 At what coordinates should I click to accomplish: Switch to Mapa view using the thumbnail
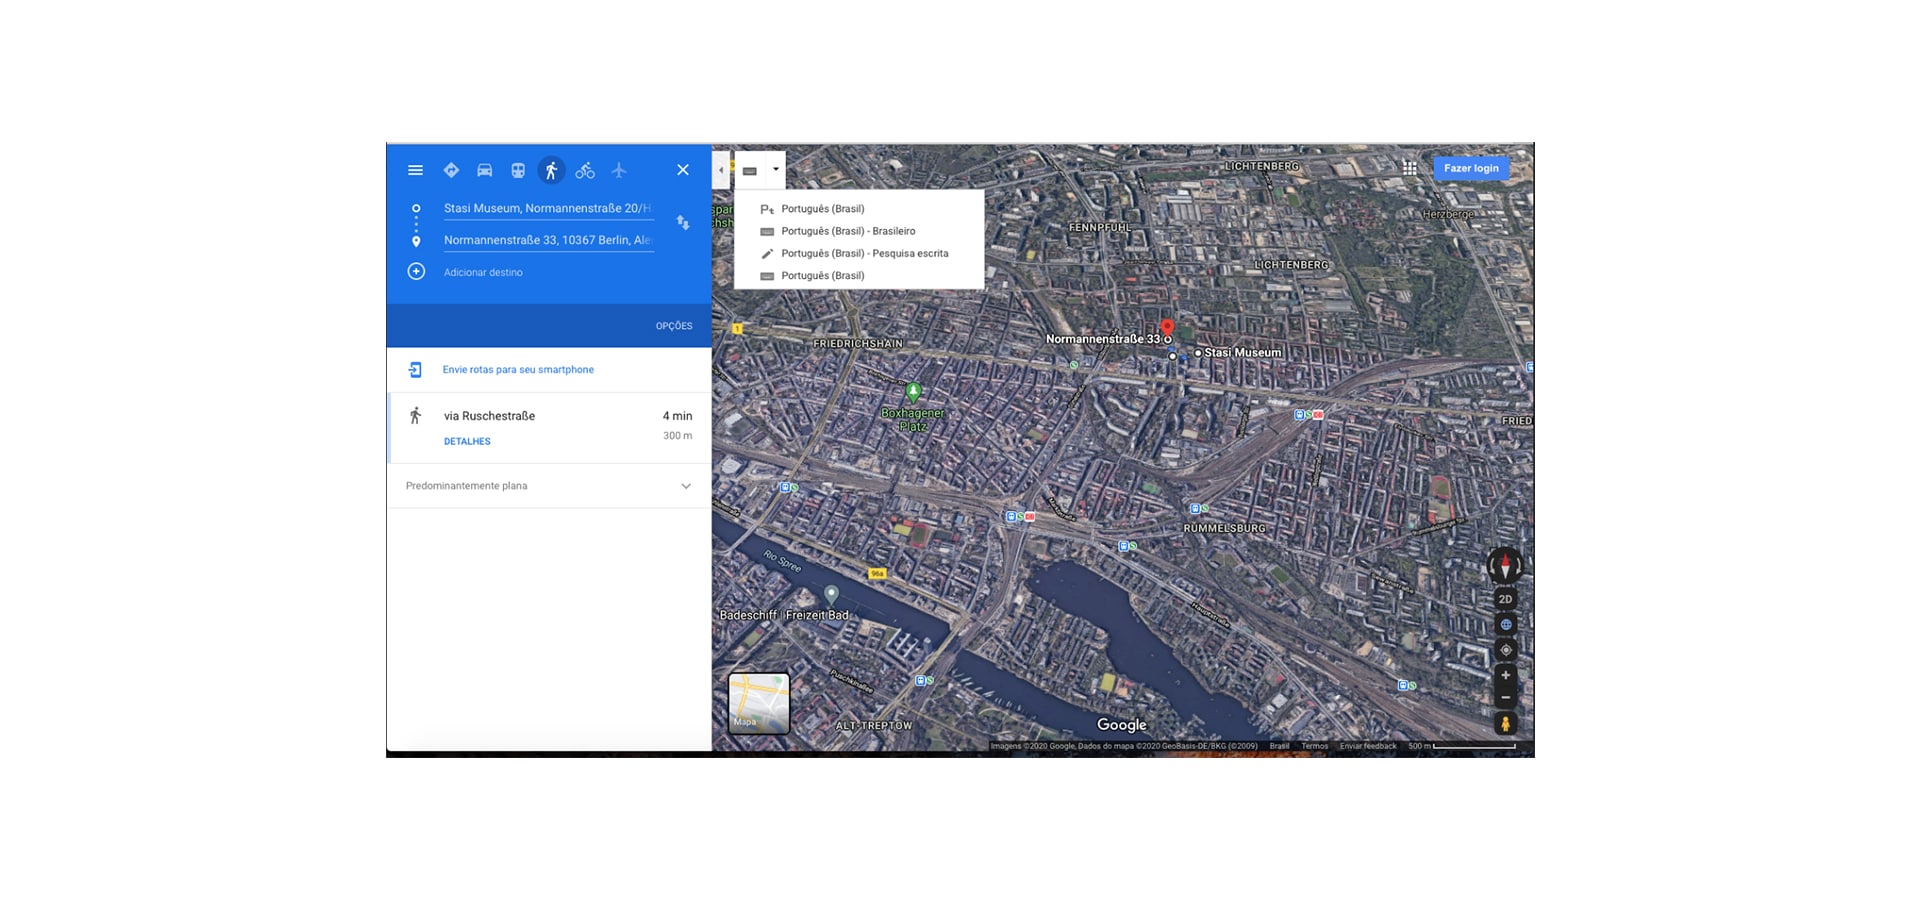coord(759,703)
